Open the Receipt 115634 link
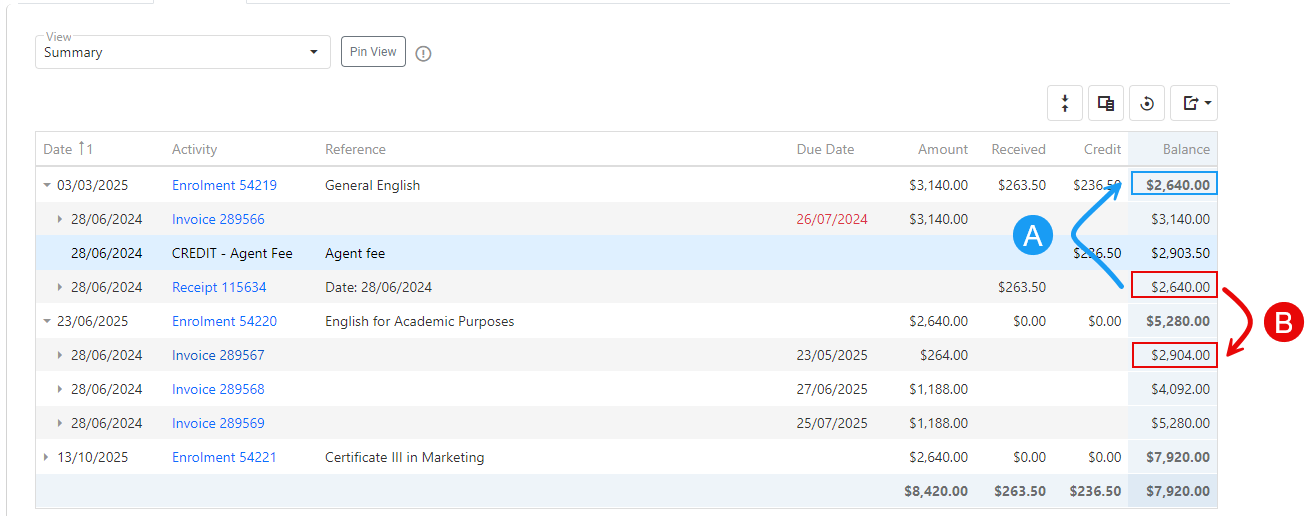Screen dimensions: 1305x516 (x=219, y=287)
